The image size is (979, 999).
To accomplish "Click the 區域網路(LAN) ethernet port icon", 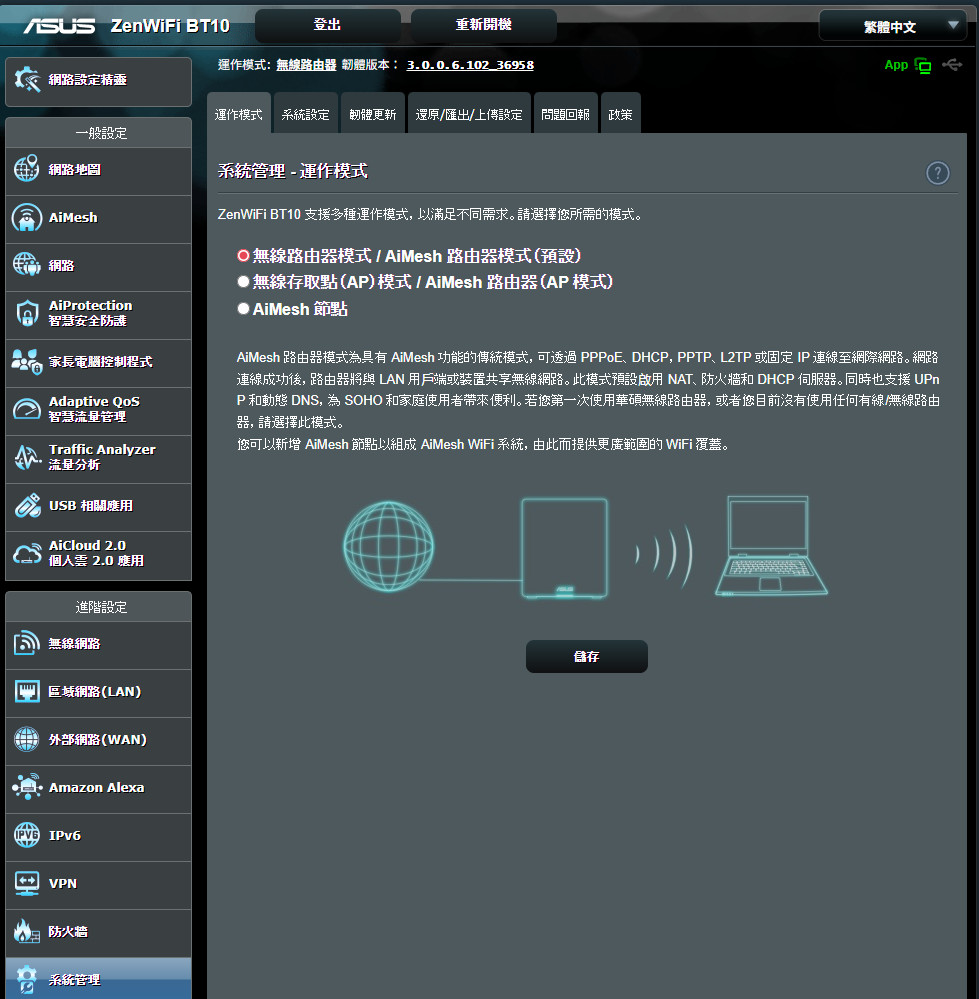I will point(27,691).
